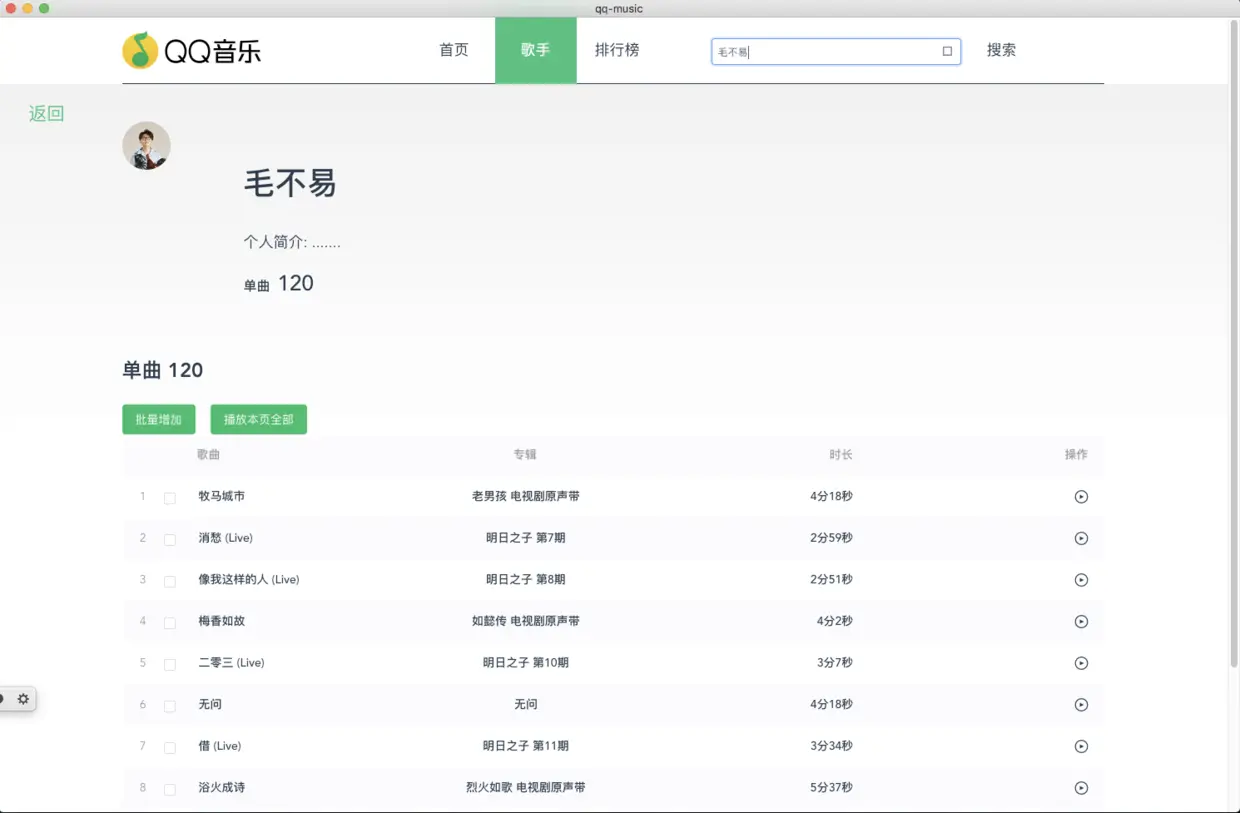Click the QQ音乐 logo
1240x813 pixels.
pos(192,50)
